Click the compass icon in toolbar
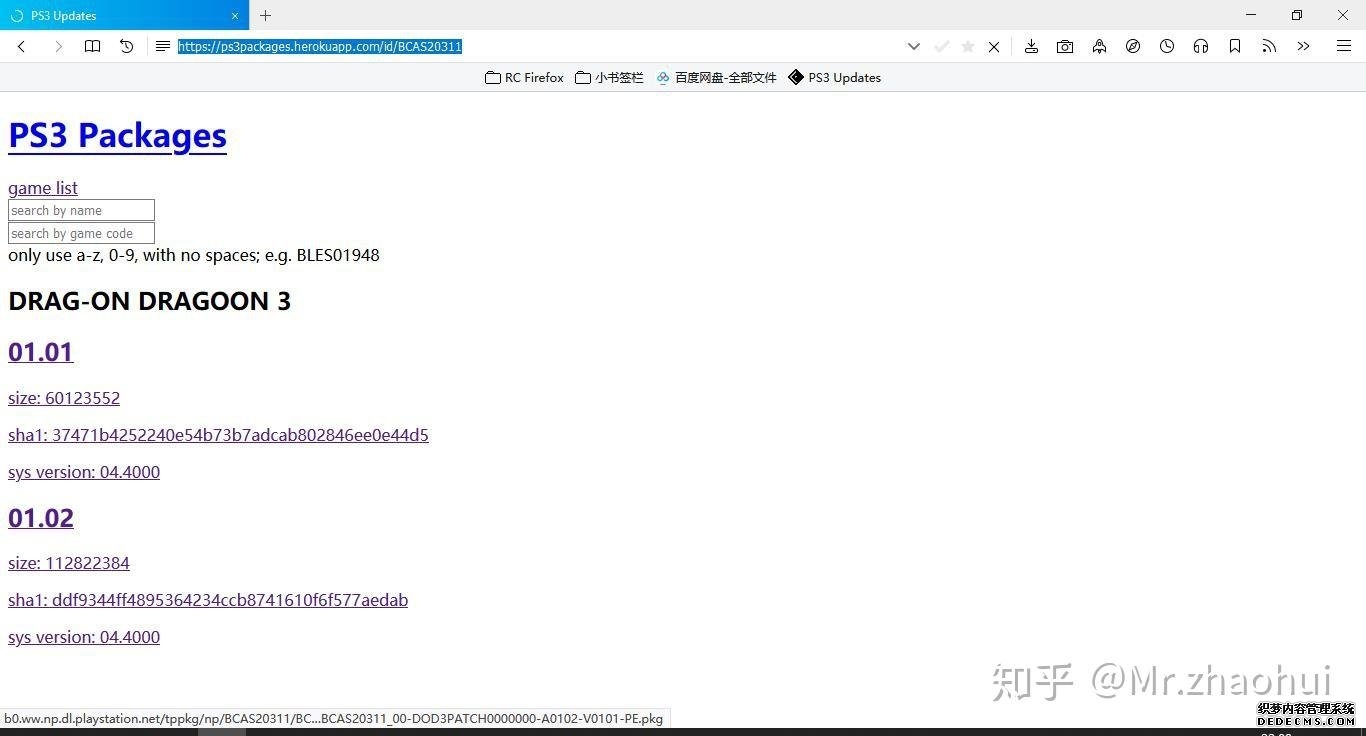Image resolution: width=1366 pixels, height=736 pixels. point(1133,46)
